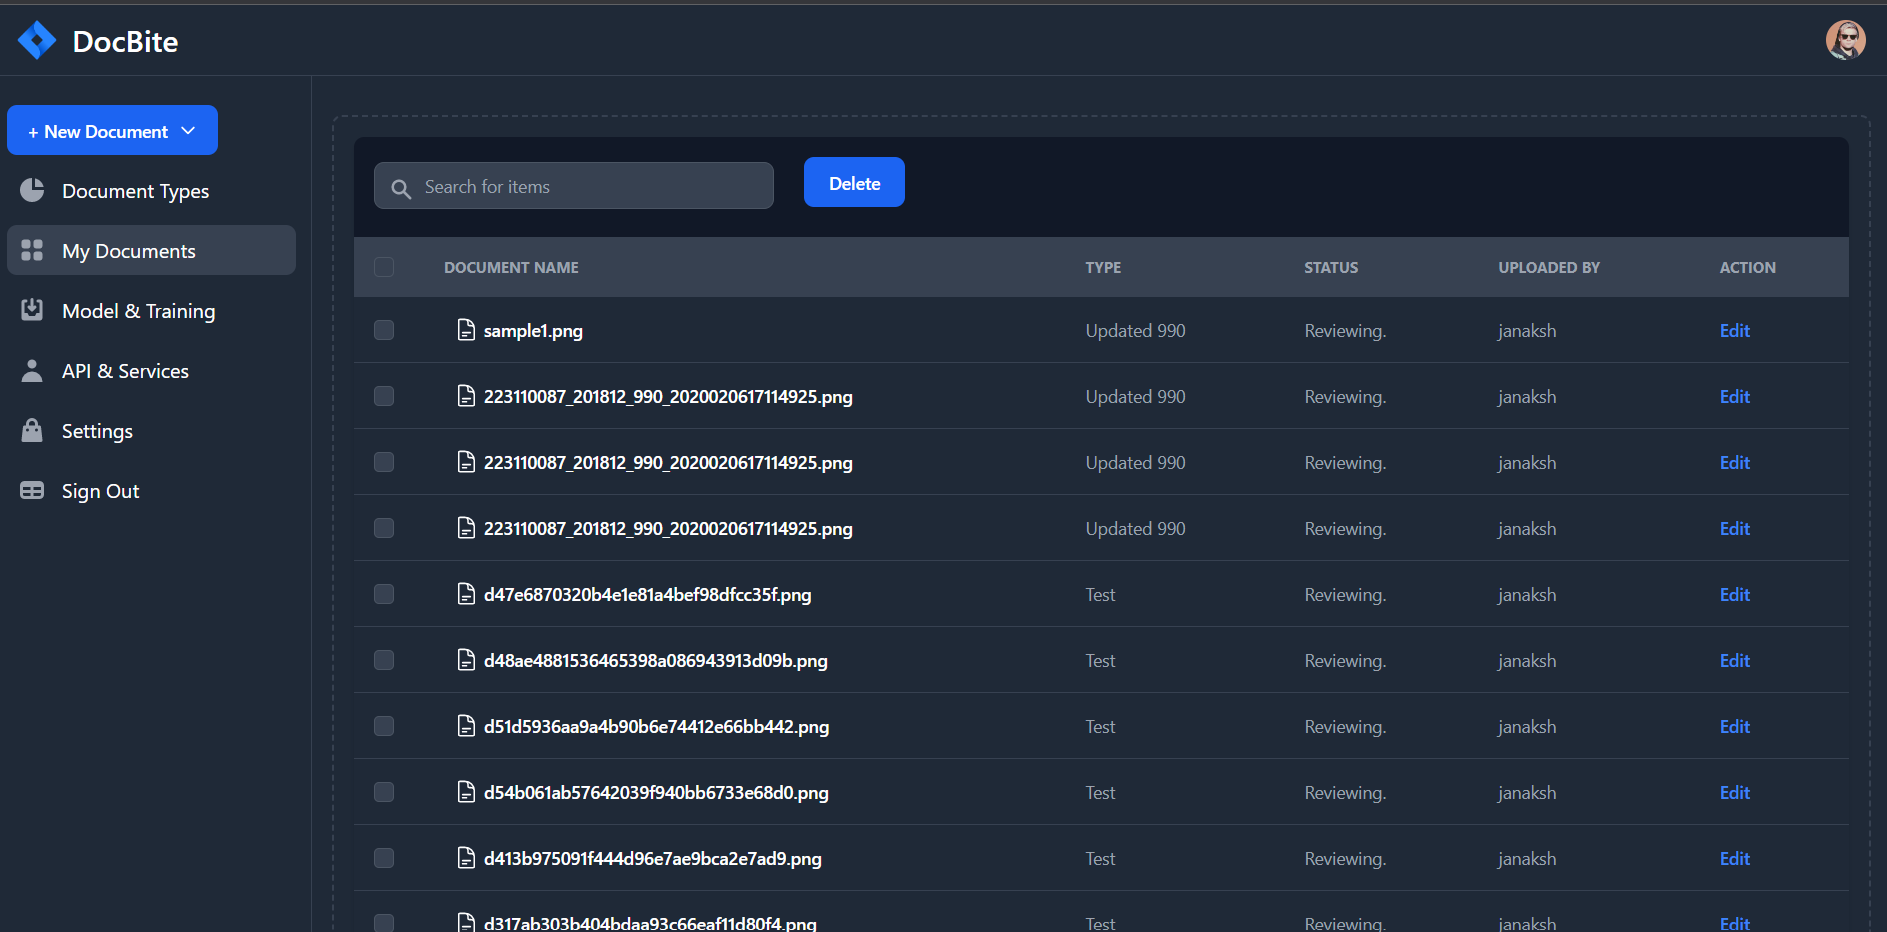Click the DOCUMENT NAME column header
Screen dimensions: 1887x932
511,267
